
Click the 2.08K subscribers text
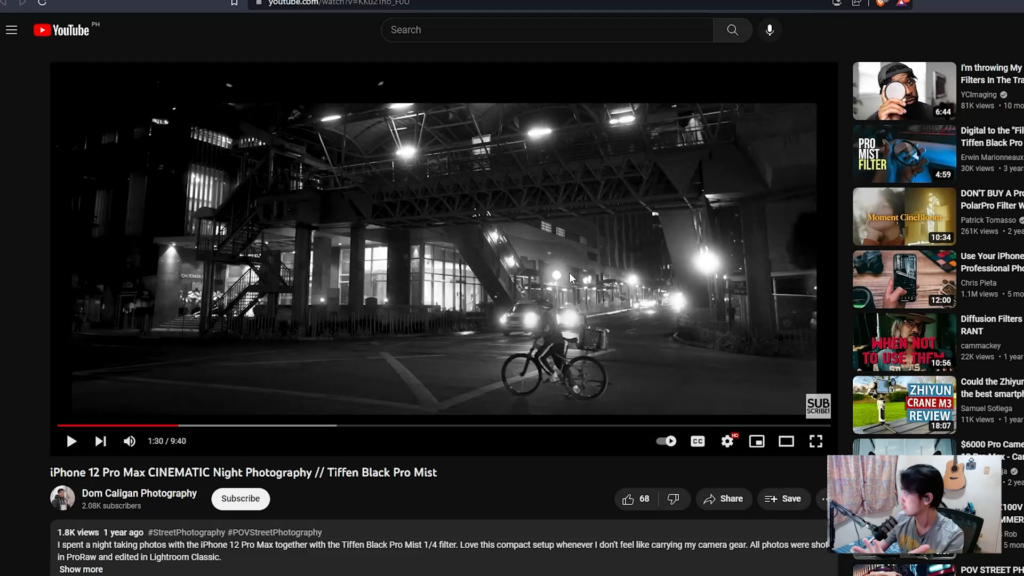coord(111,506)
